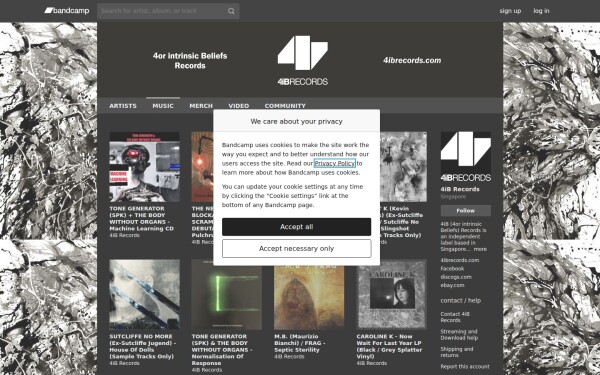Viewport: 600px width, 375px height.
Task: Click Caroline K Now Wait For Last Year title
Action: (x=389, y=346)
